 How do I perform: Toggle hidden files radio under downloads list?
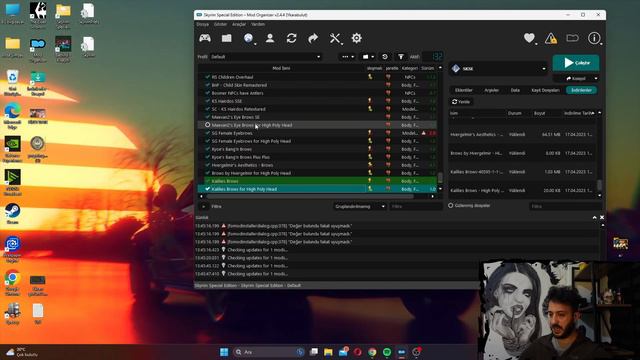point(451,205)
